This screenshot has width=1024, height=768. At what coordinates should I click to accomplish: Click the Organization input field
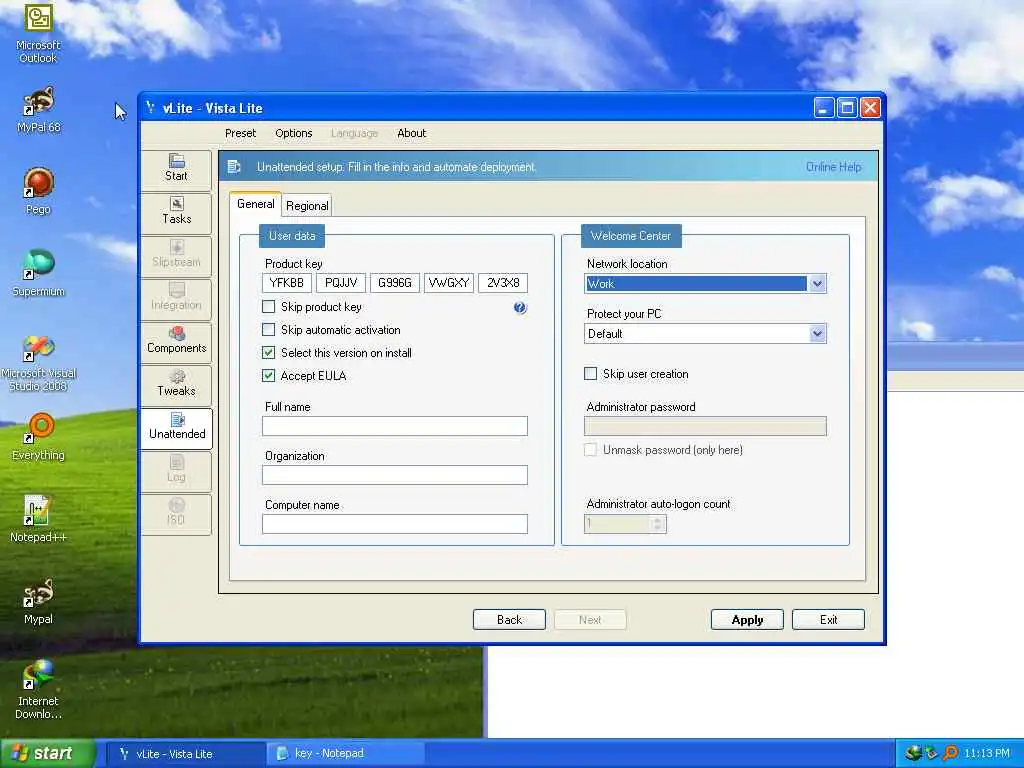coord(394,475)
